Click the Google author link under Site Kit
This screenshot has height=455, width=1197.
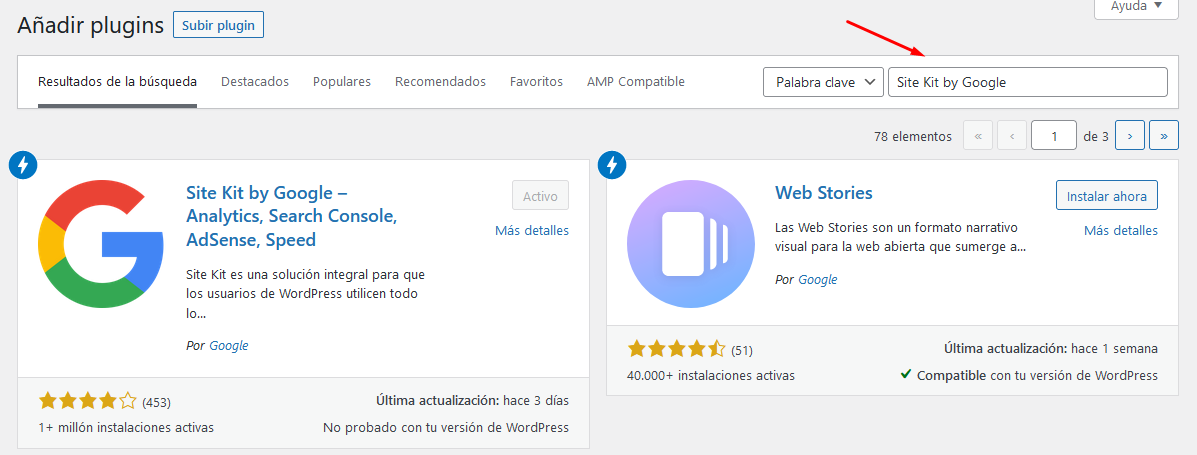[x=229, y=346]
